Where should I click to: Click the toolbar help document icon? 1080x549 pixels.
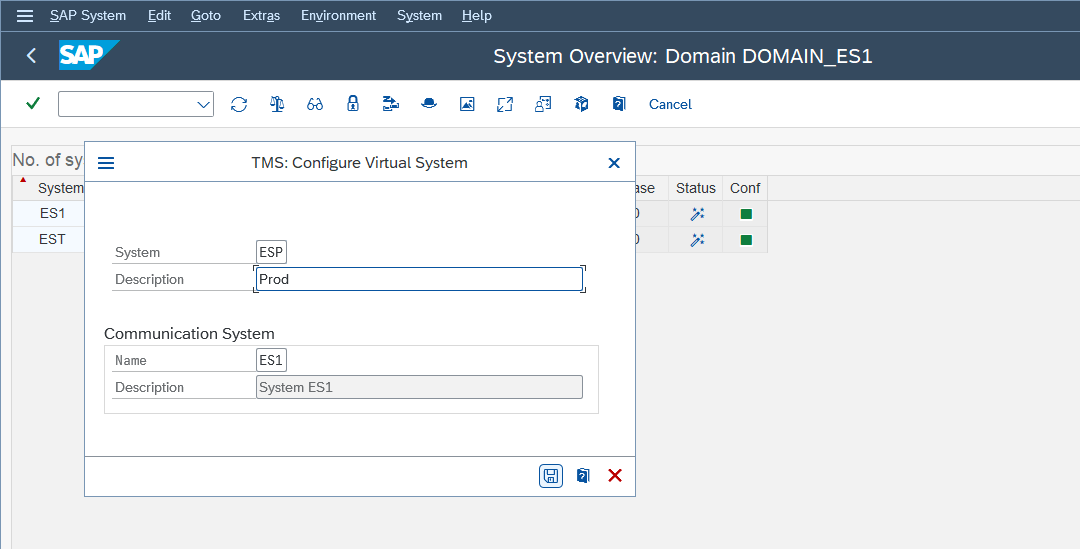tap(619, 104)
